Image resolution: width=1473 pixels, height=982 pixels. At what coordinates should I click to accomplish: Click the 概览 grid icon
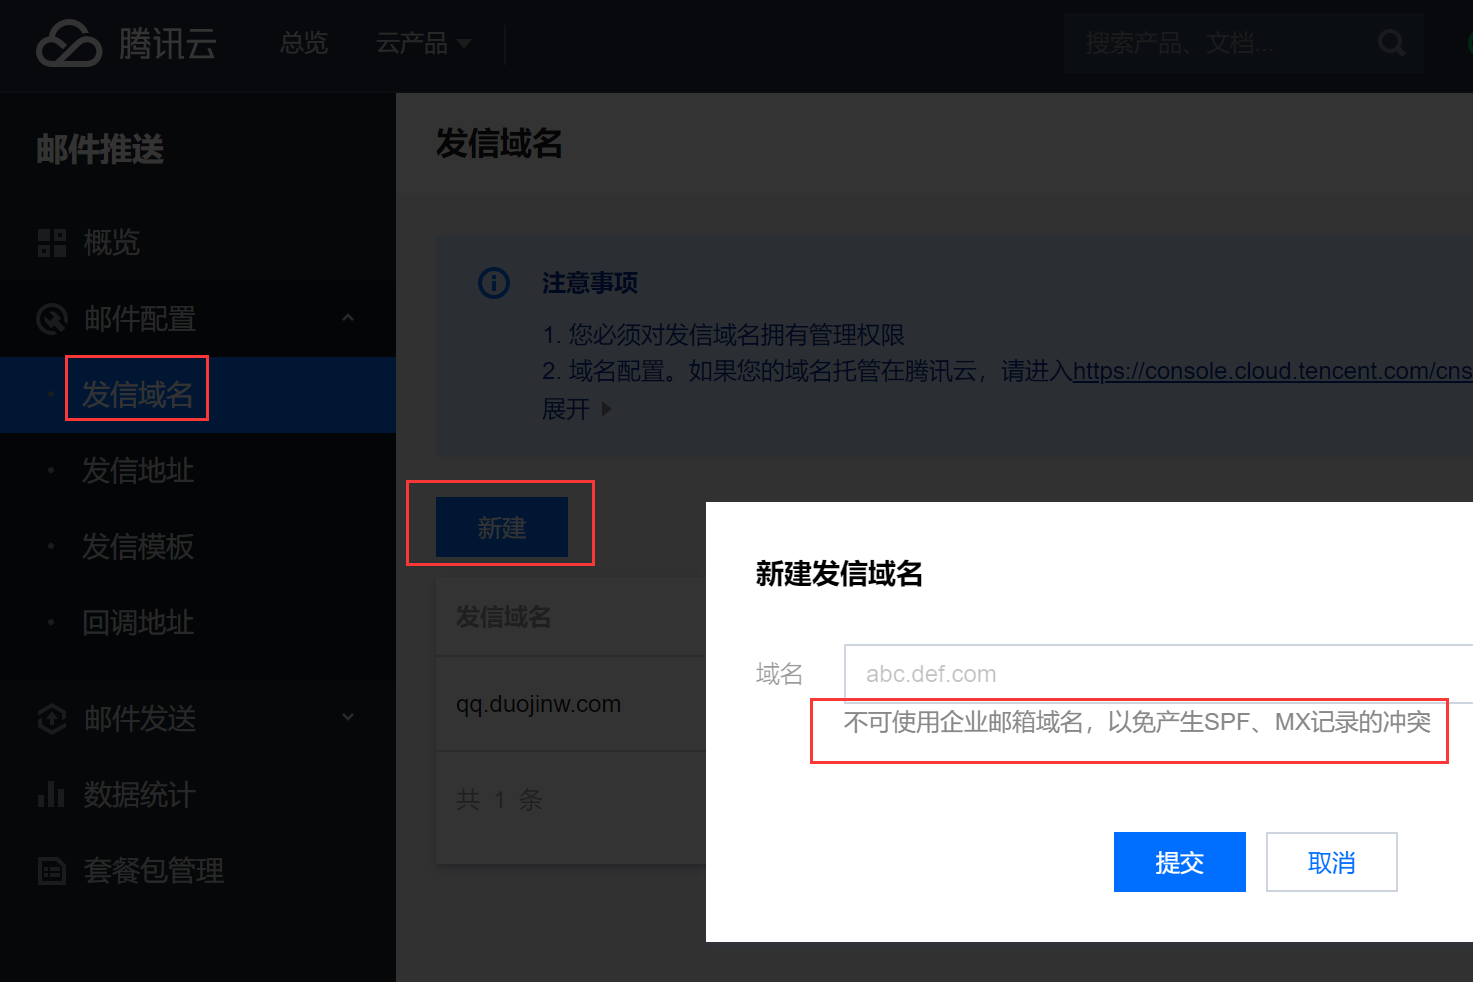click(52, 243)
